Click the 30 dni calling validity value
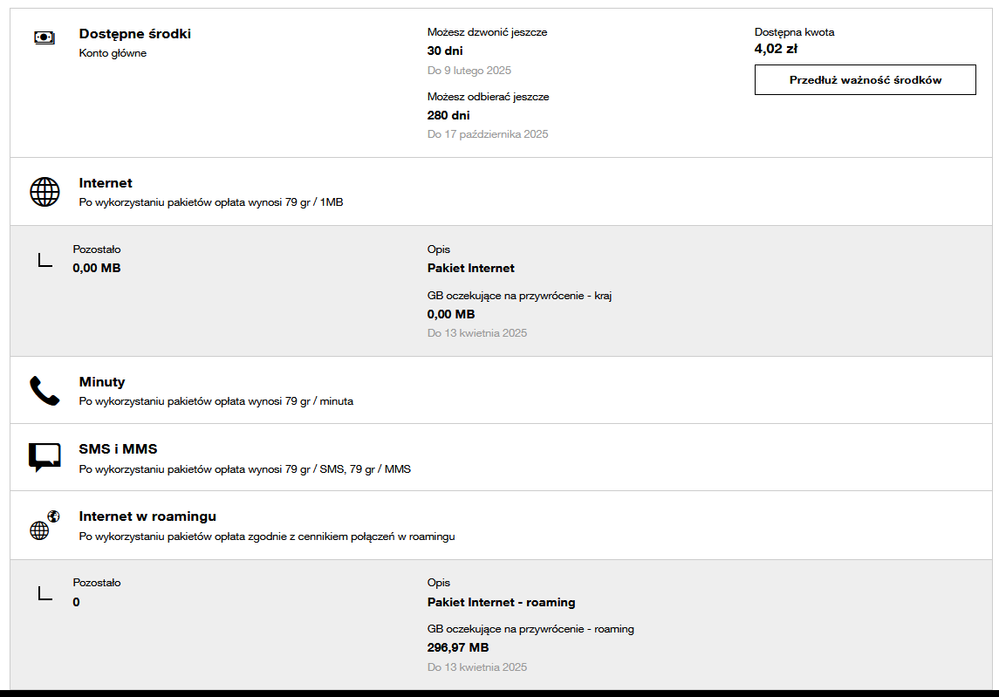 445,50
